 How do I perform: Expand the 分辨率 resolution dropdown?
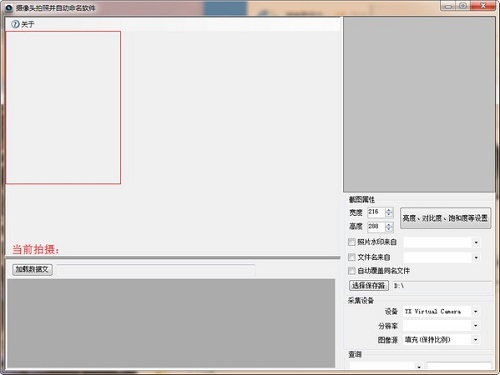tap(476, 325)
